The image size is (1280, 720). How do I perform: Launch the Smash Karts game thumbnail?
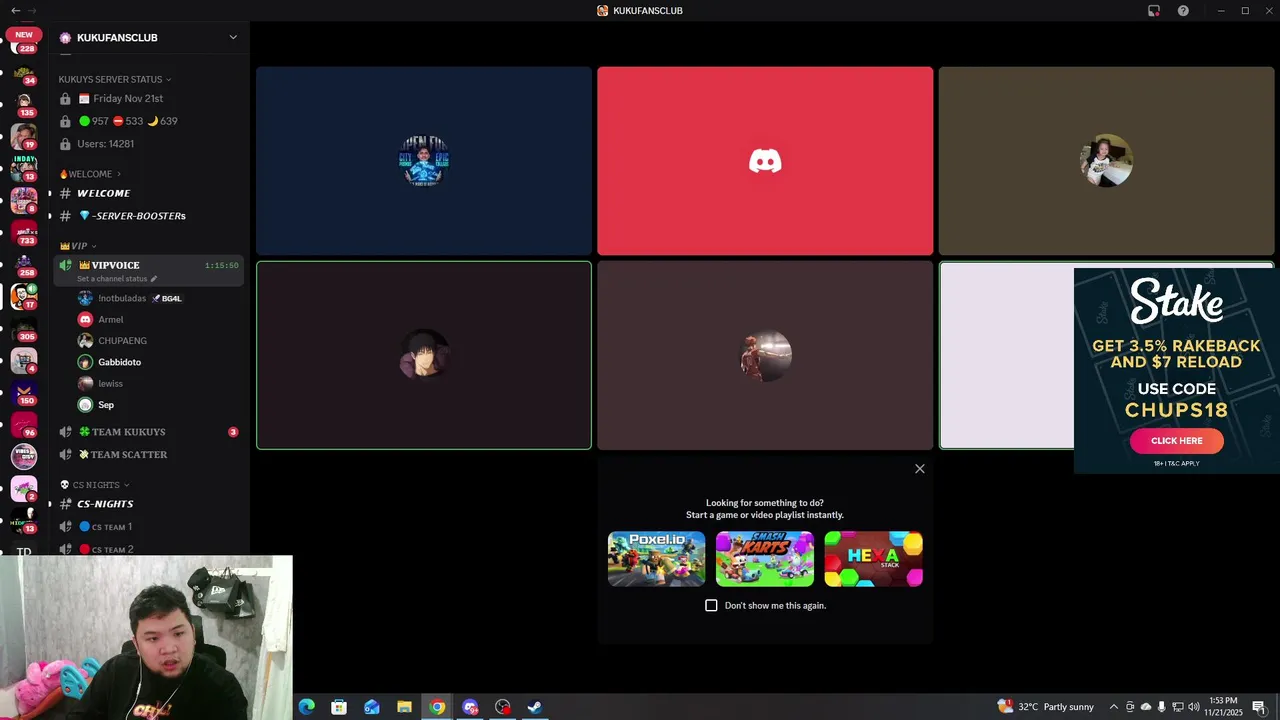click(x=765, y=559)
